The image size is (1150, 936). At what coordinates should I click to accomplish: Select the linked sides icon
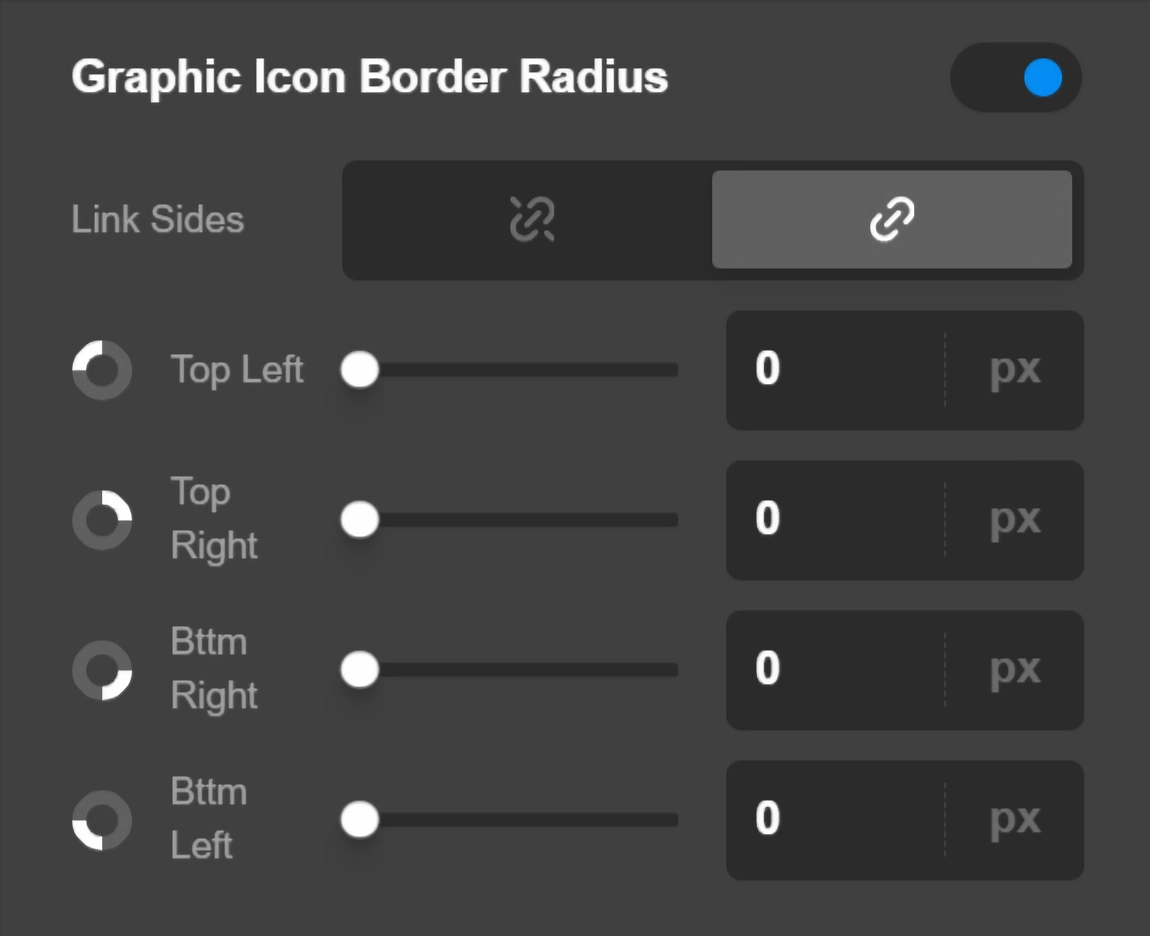tap(893, 218)
